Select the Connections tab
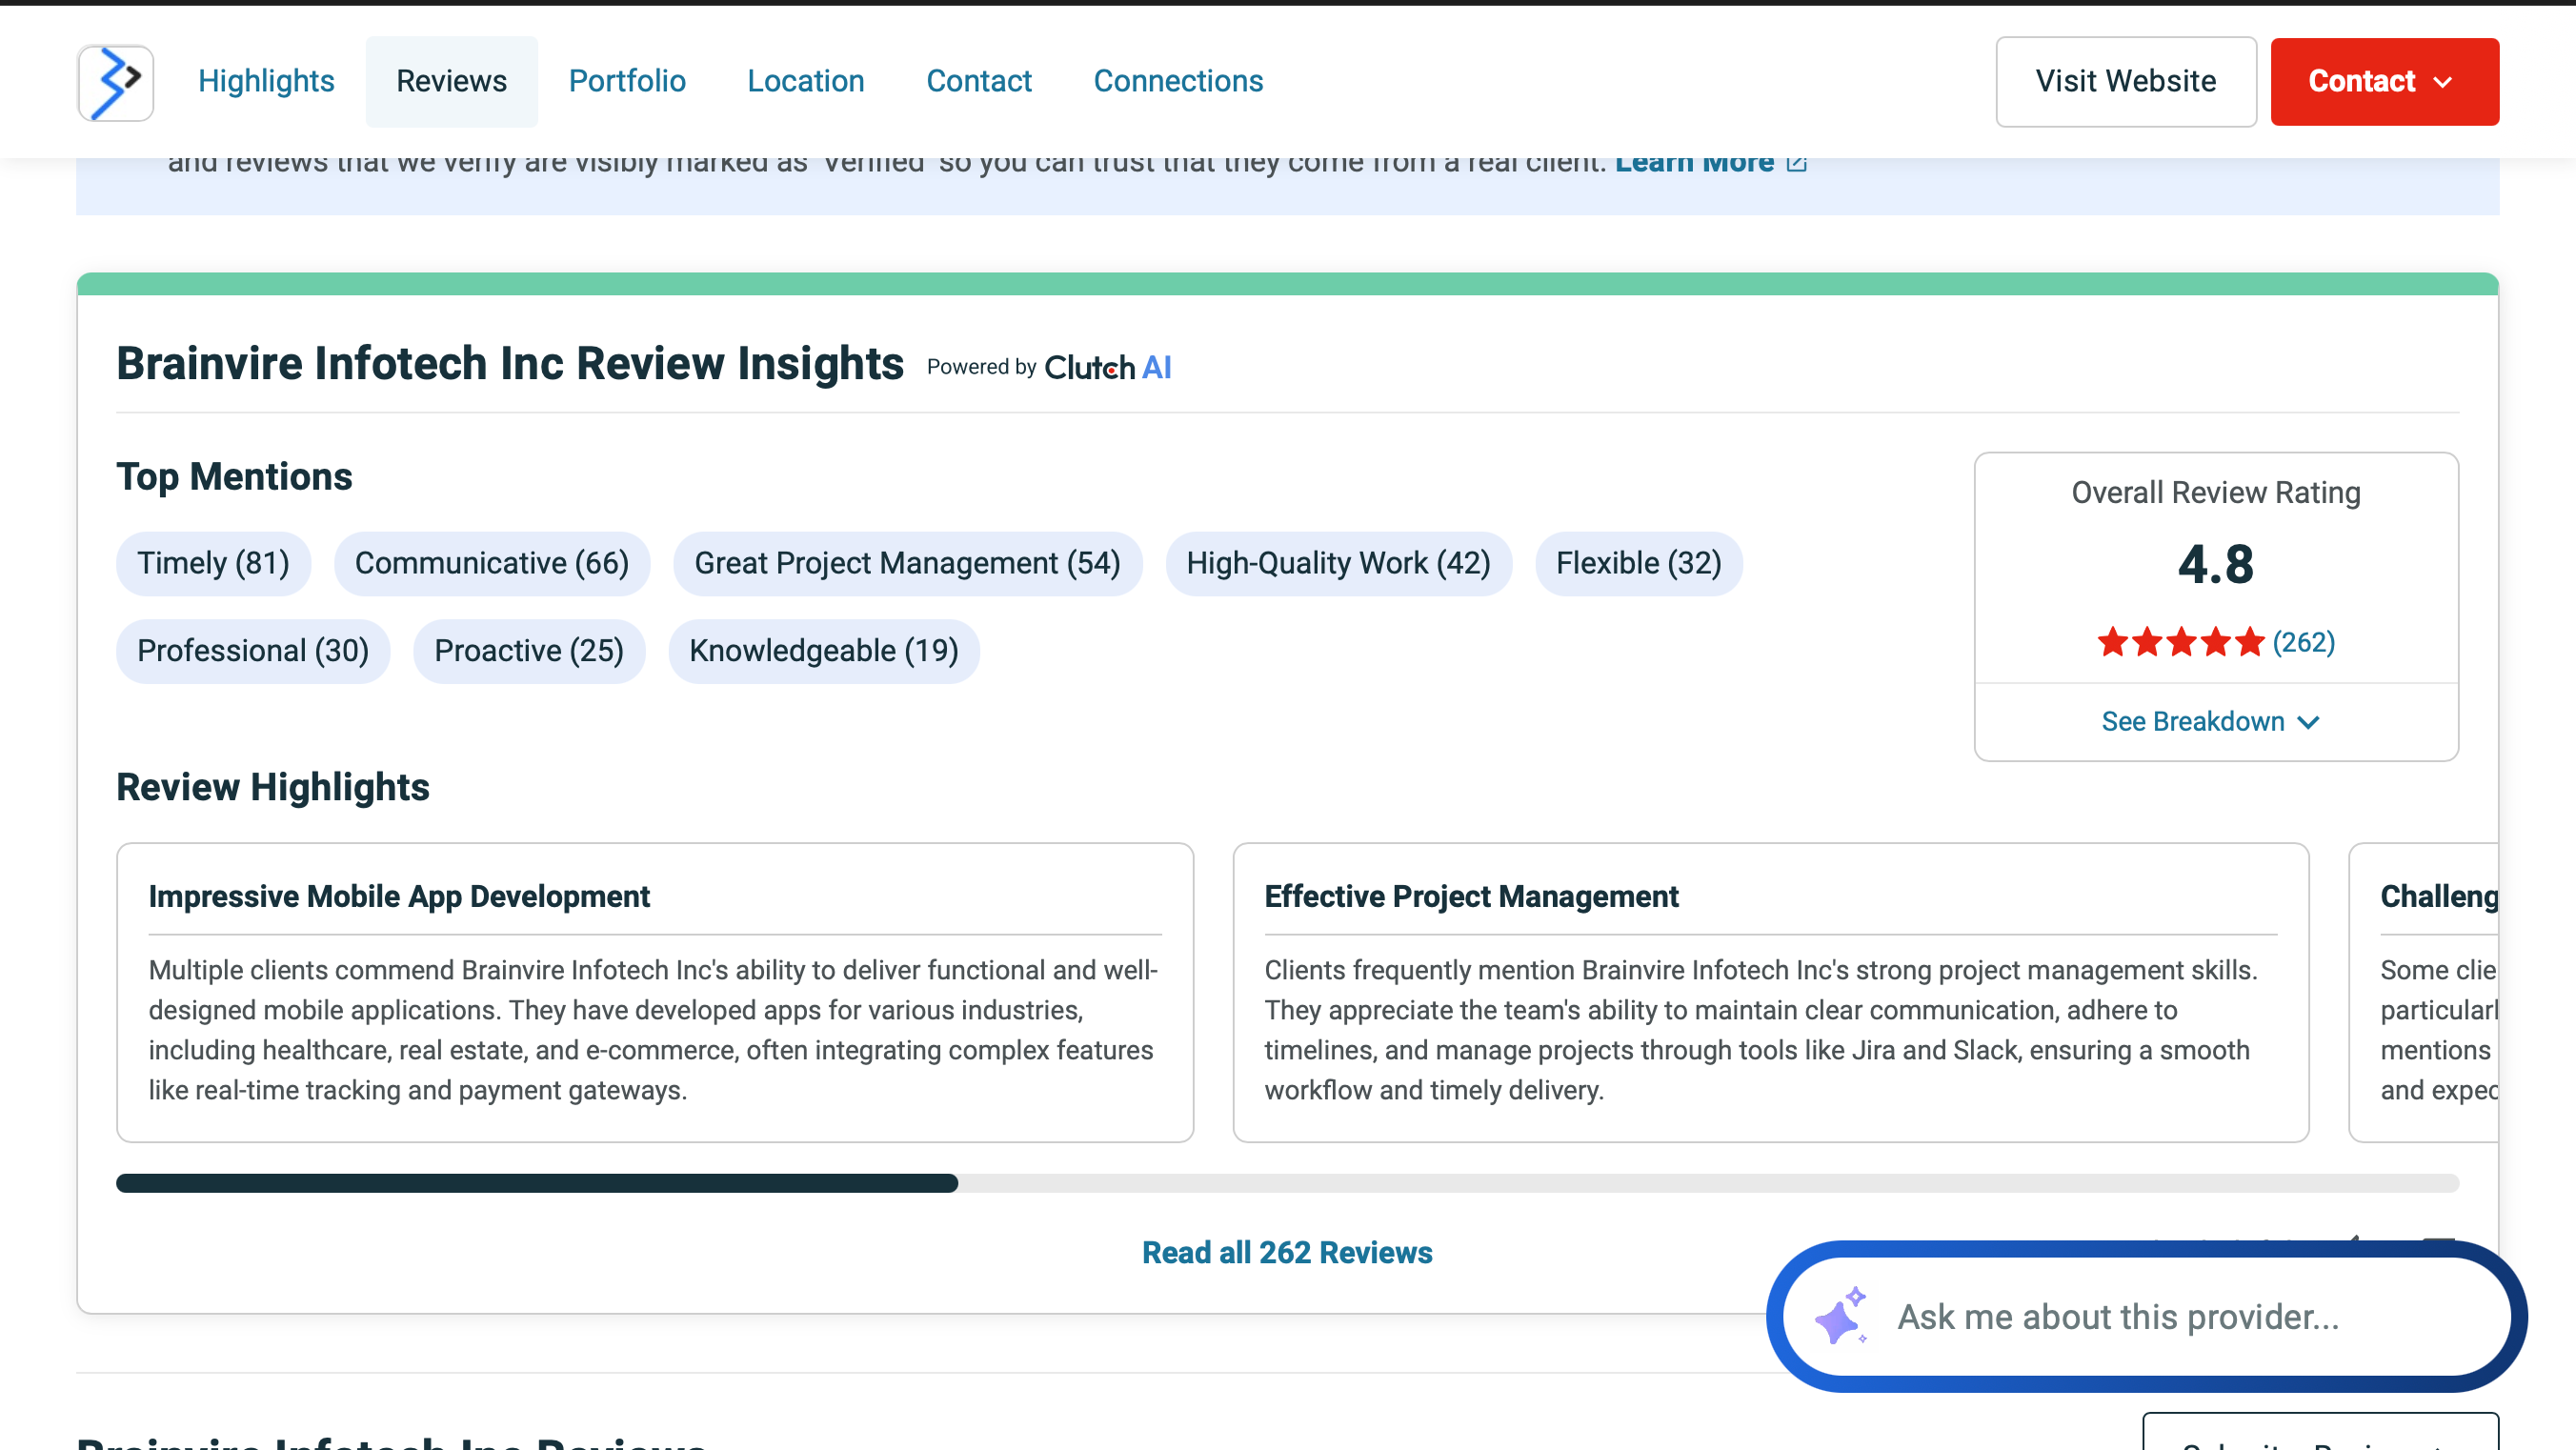Screen dimensions: 2576x1450 [x=1177, y=82]
